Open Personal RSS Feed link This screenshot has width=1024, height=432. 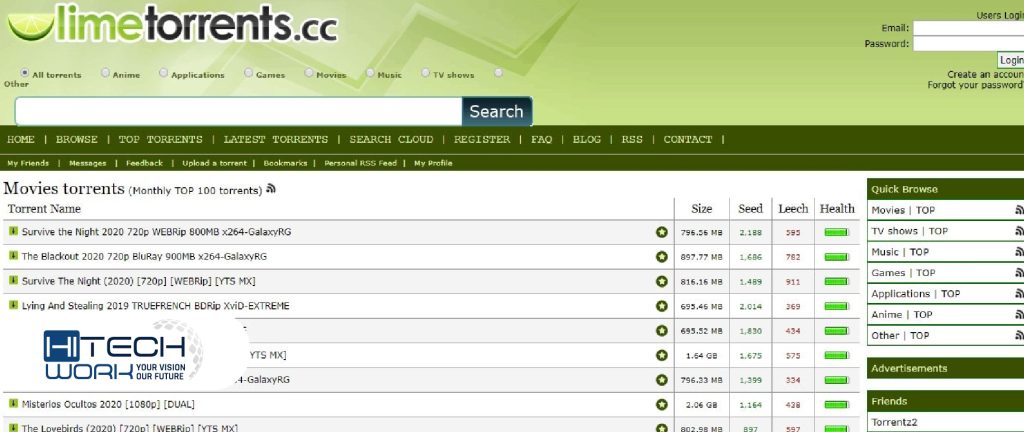360,163
